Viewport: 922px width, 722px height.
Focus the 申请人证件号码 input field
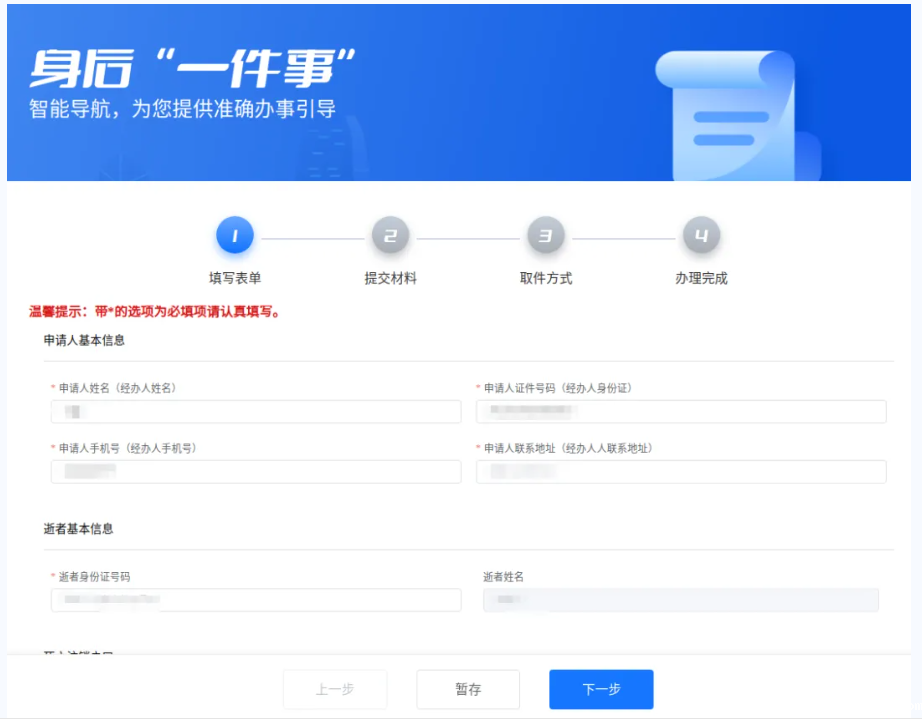click(681, 412)
